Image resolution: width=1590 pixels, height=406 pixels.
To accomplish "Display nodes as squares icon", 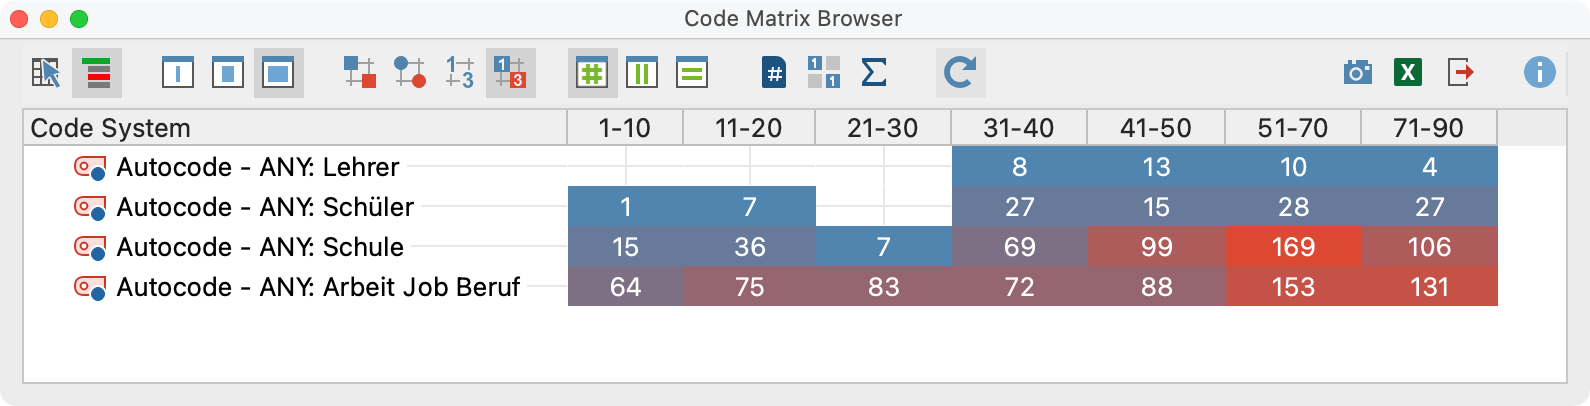I will point(360,73).
